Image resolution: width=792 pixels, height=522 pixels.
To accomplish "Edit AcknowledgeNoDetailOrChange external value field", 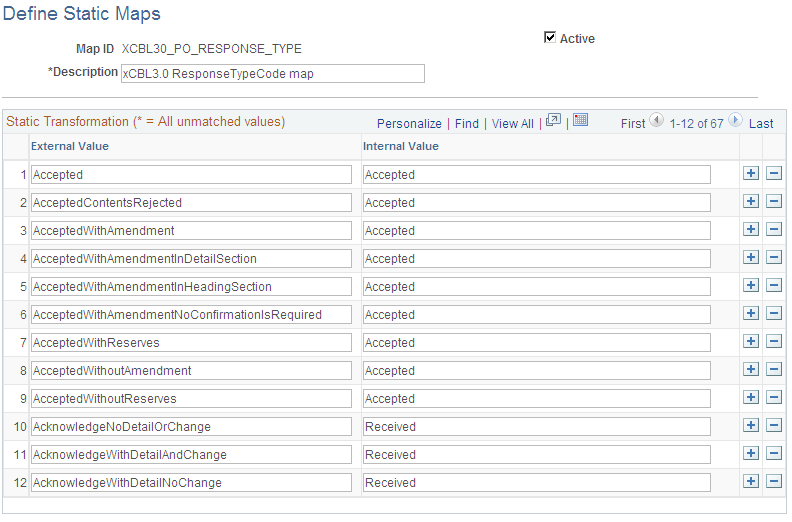I will click(191, 427).
